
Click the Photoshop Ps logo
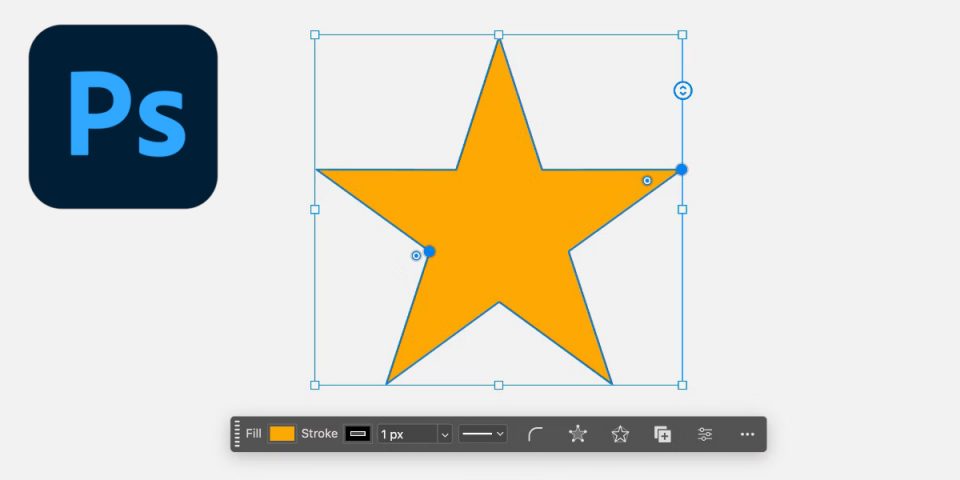point(123,116)
